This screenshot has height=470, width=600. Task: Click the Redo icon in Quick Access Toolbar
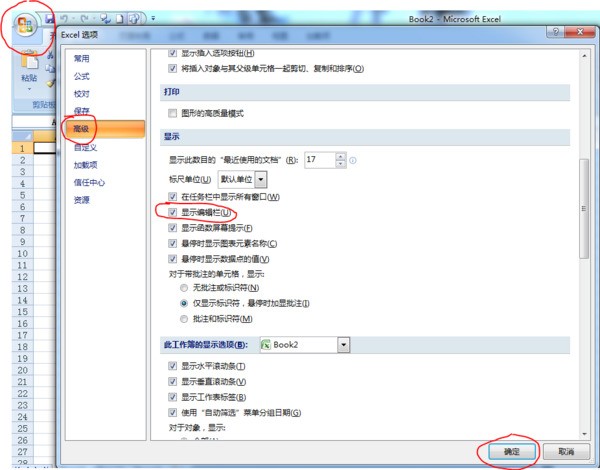pyautogui.click(x=85, y=18)
